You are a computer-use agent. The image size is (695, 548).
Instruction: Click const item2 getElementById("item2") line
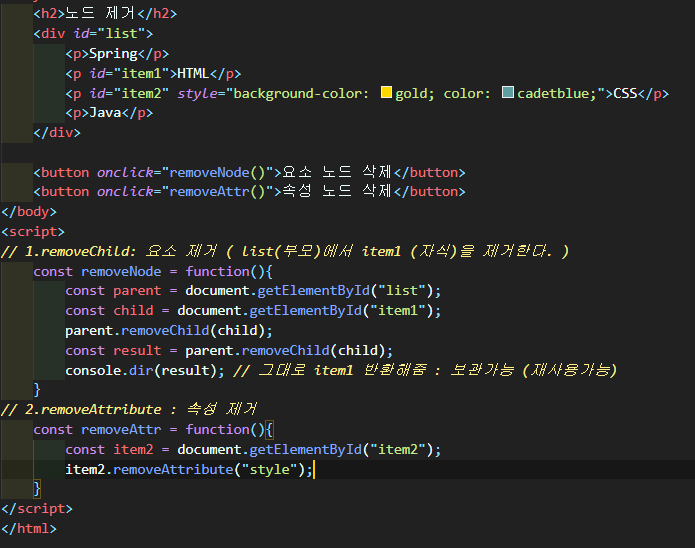[253, 450]
